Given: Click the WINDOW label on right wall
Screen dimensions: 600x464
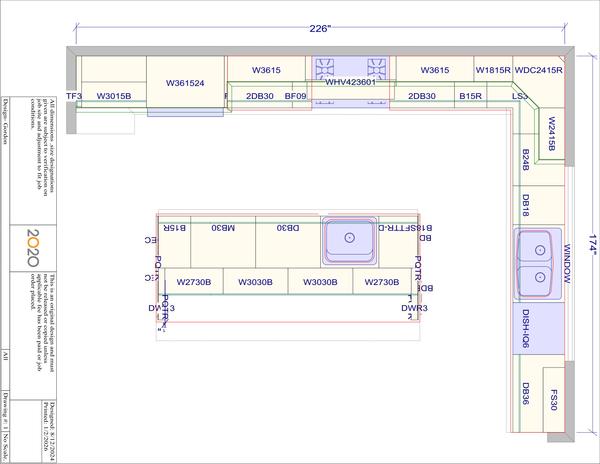Looking at the screenshot, I should point(566,262).
